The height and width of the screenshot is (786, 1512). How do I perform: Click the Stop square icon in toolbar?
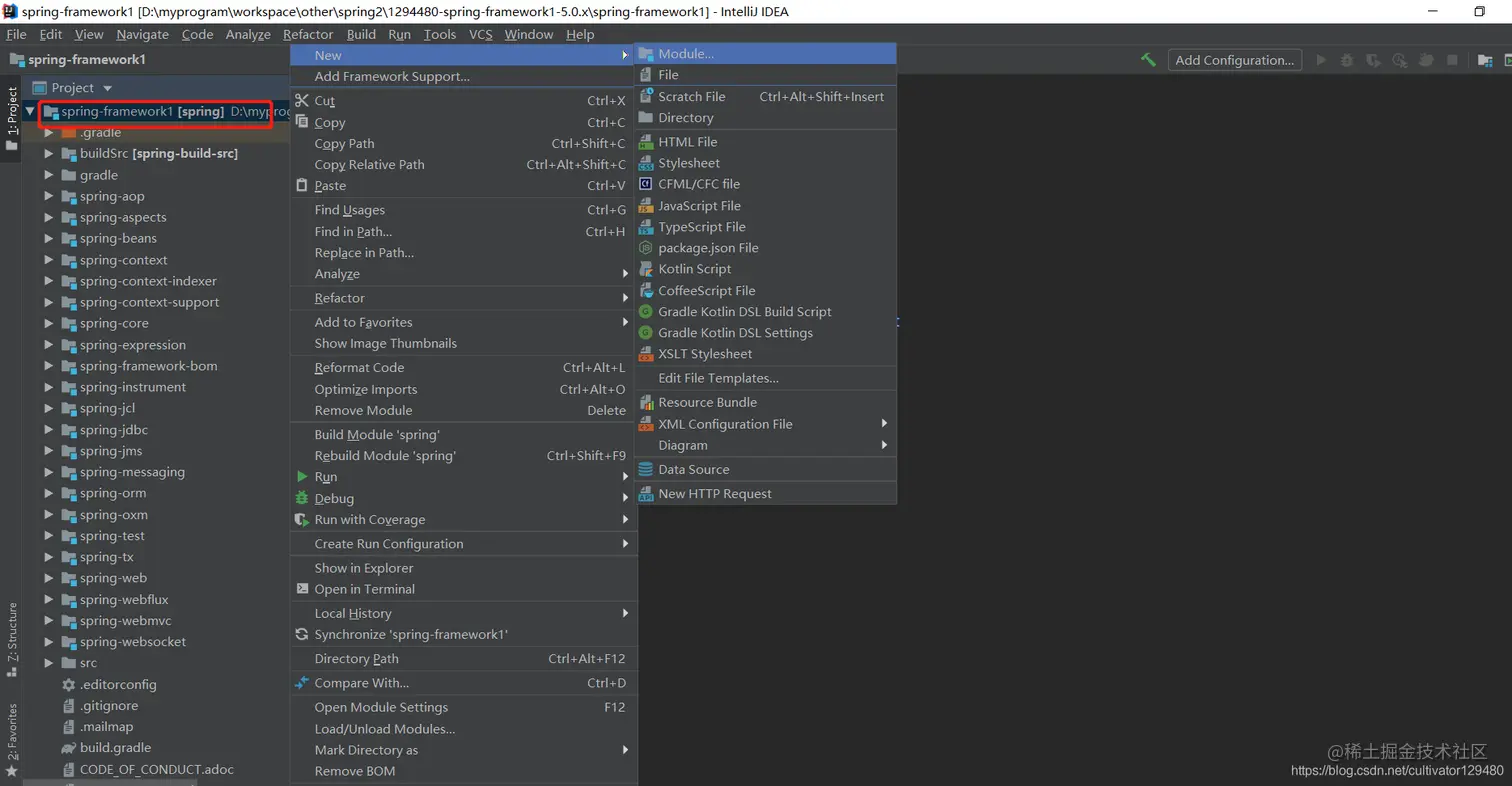click(x=1452, y=60)
